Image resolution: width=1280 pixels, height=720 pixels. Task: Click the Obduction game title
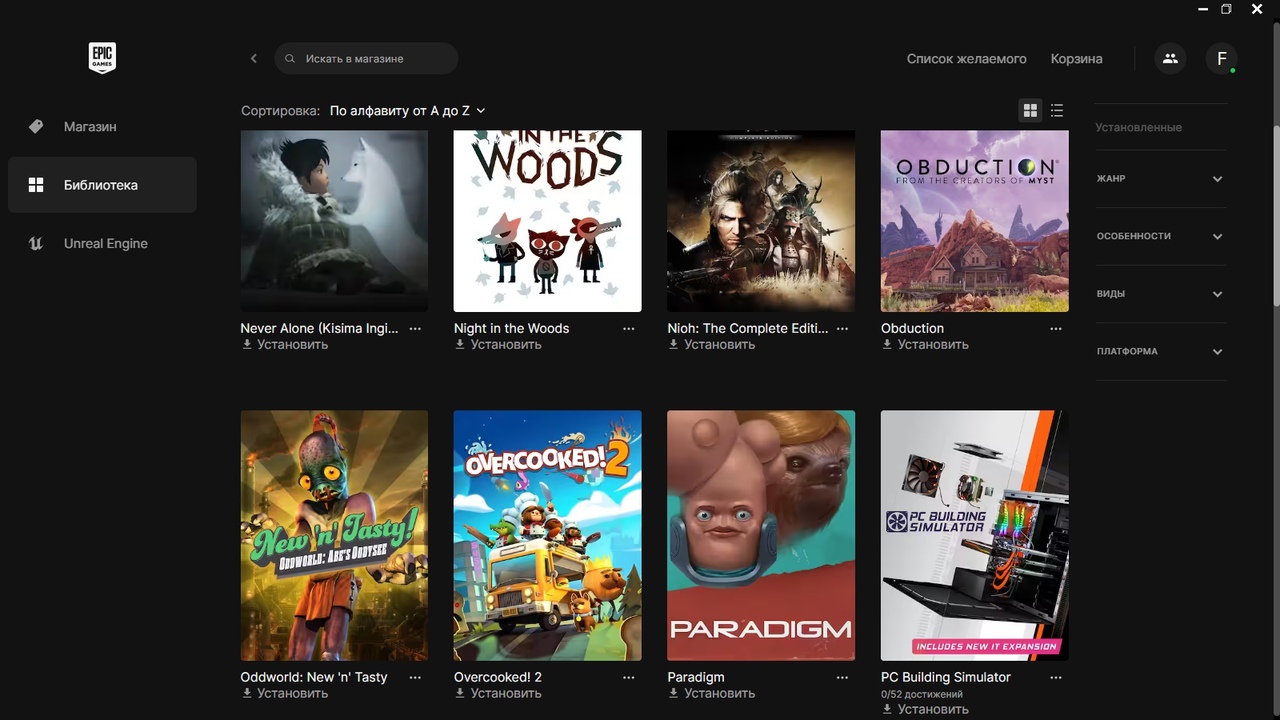tap(912, 328)
